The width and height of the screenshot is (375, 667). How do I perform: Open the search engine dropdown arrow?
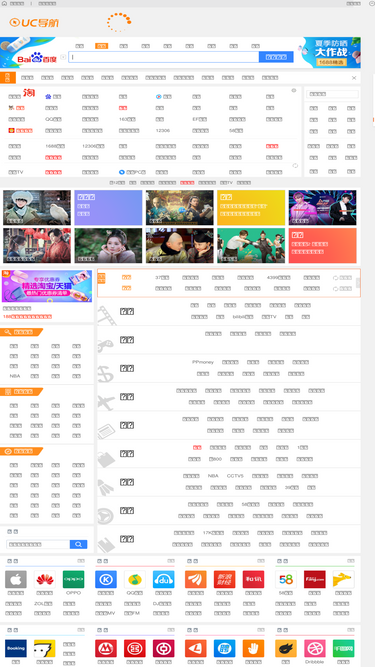coord(63,57)
